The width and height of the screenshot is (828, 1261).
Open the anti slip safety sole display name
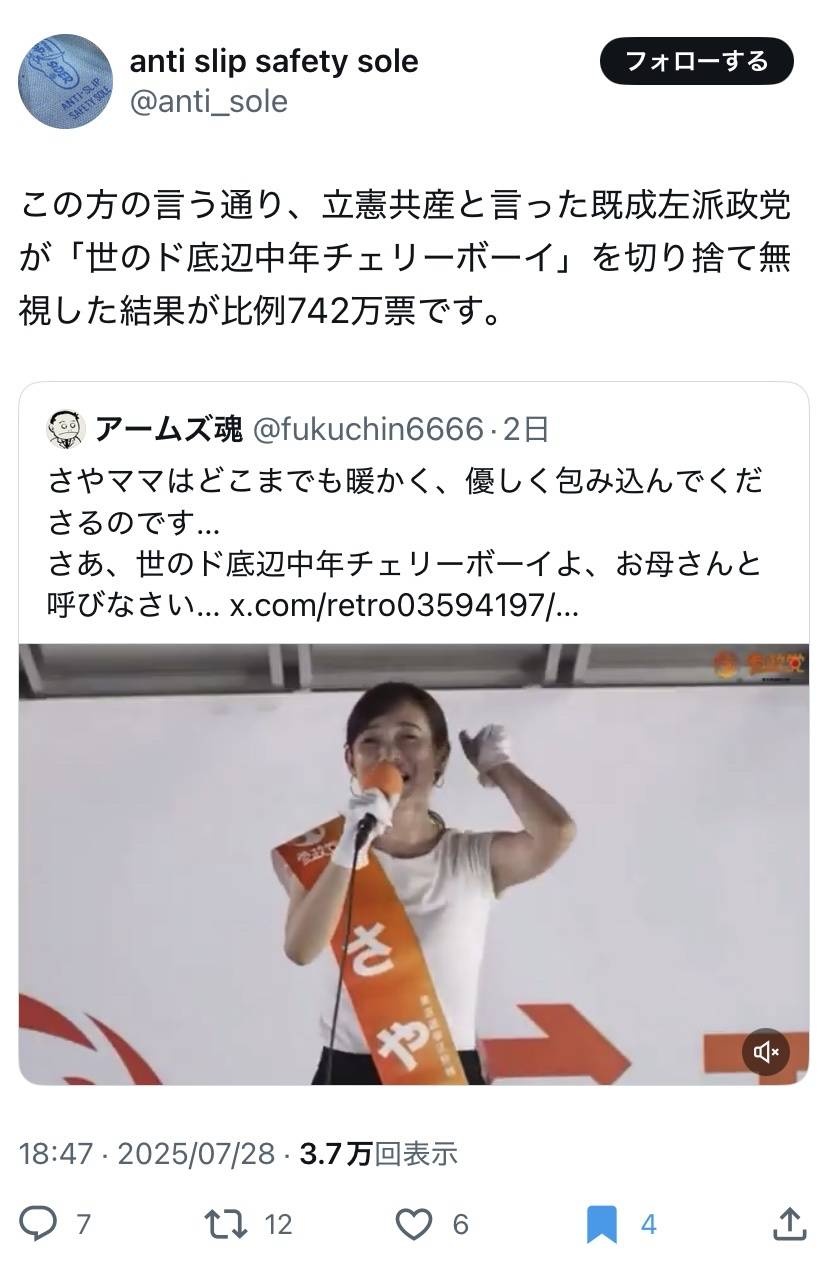pyautogui.click(x=274, y=62)
